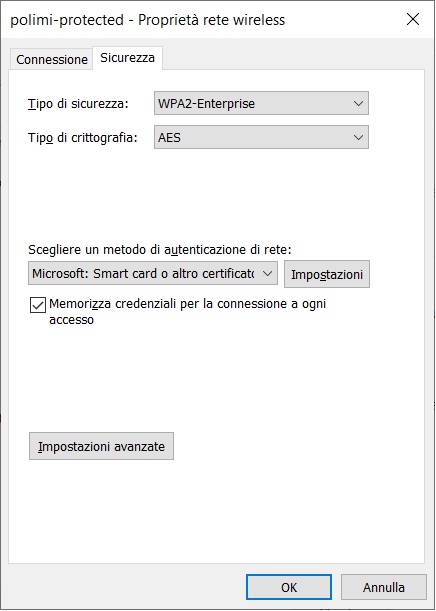
Task: Click the Tipo di sicurezza label
Action: pyautogui.click(x=78, y=104)
